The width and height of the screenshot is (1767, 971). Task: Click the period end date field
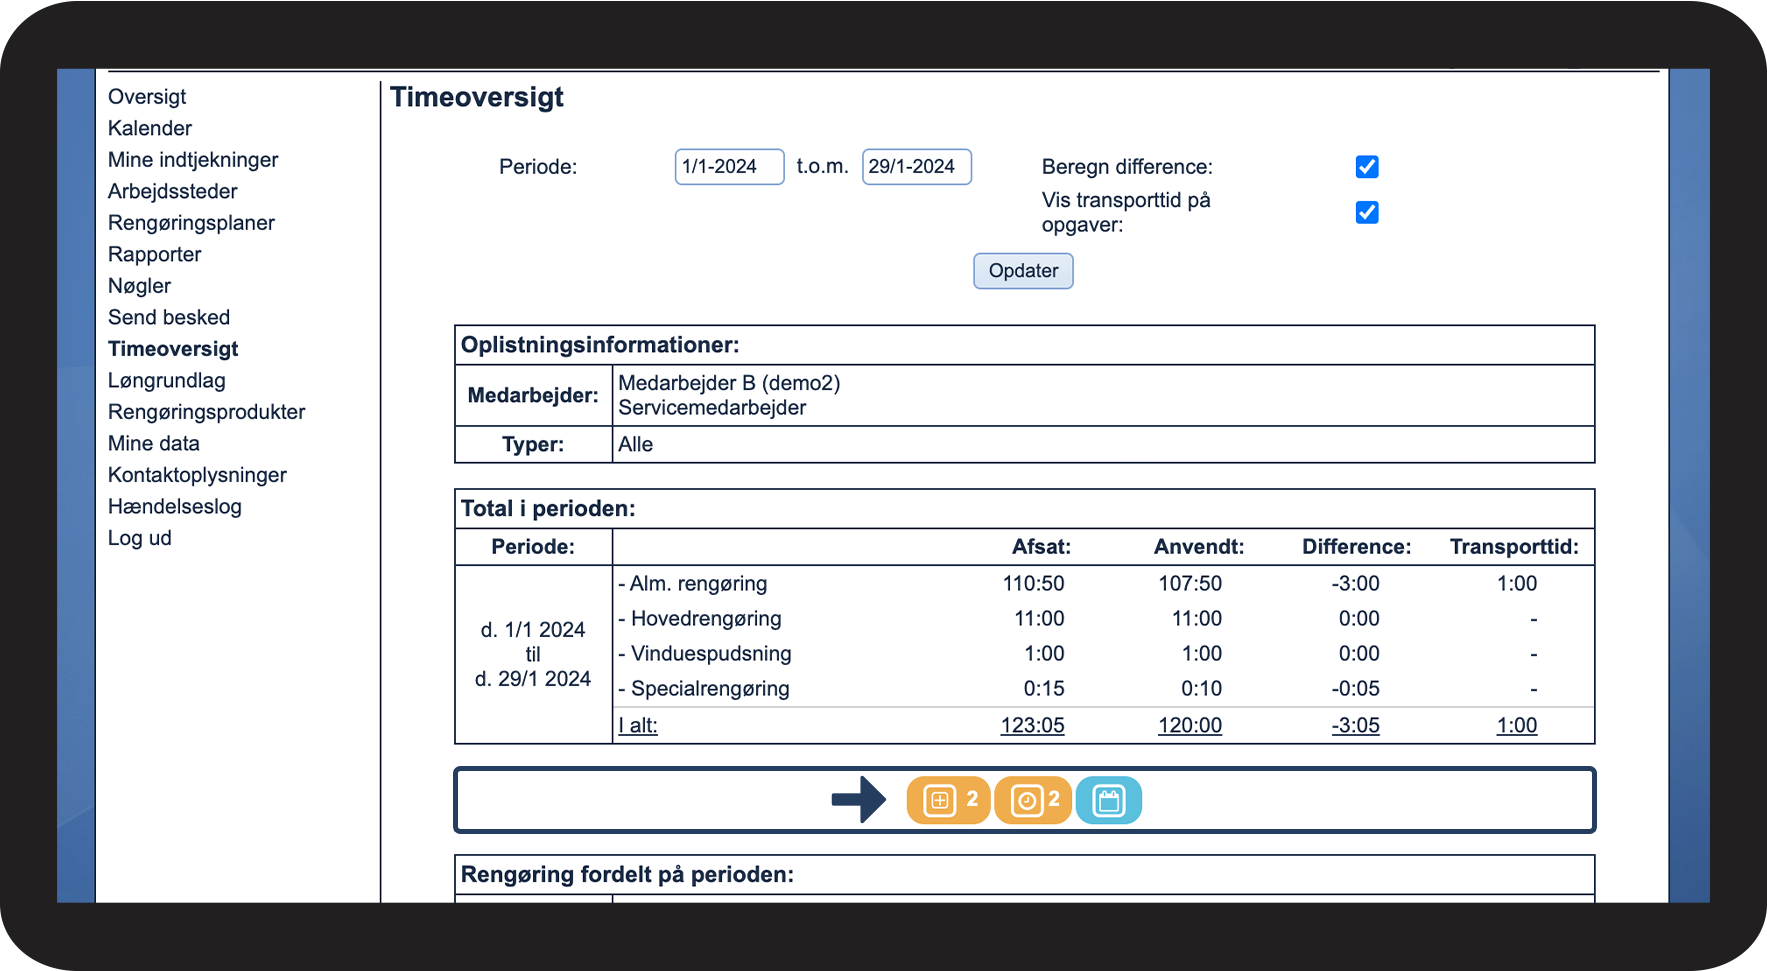click(916, 167)
